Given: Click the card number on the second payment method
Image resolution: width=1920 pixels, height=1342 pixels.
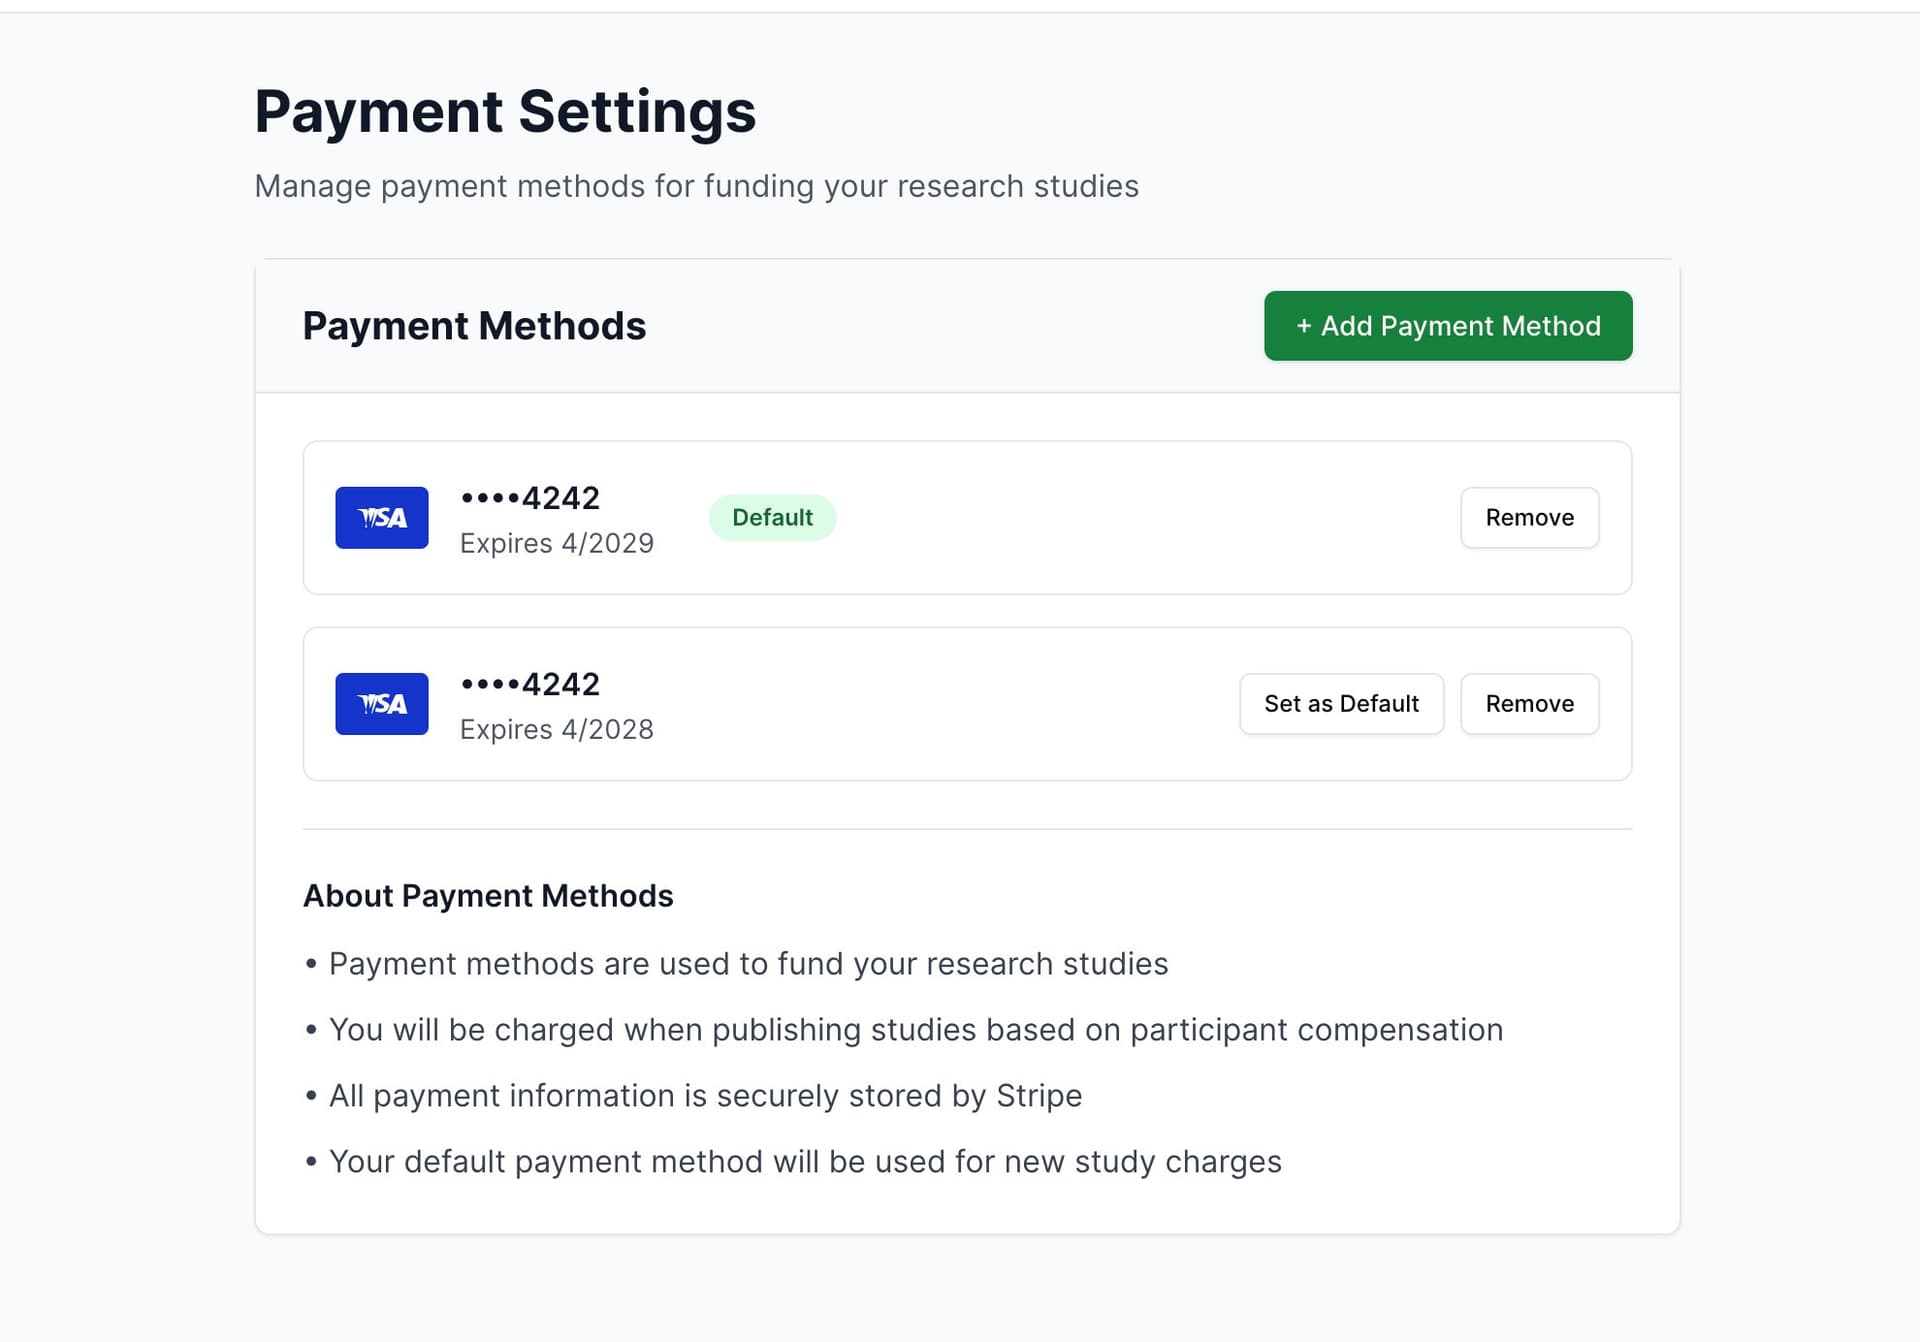Looking at the screenshot, I should (x=530, y=683).
